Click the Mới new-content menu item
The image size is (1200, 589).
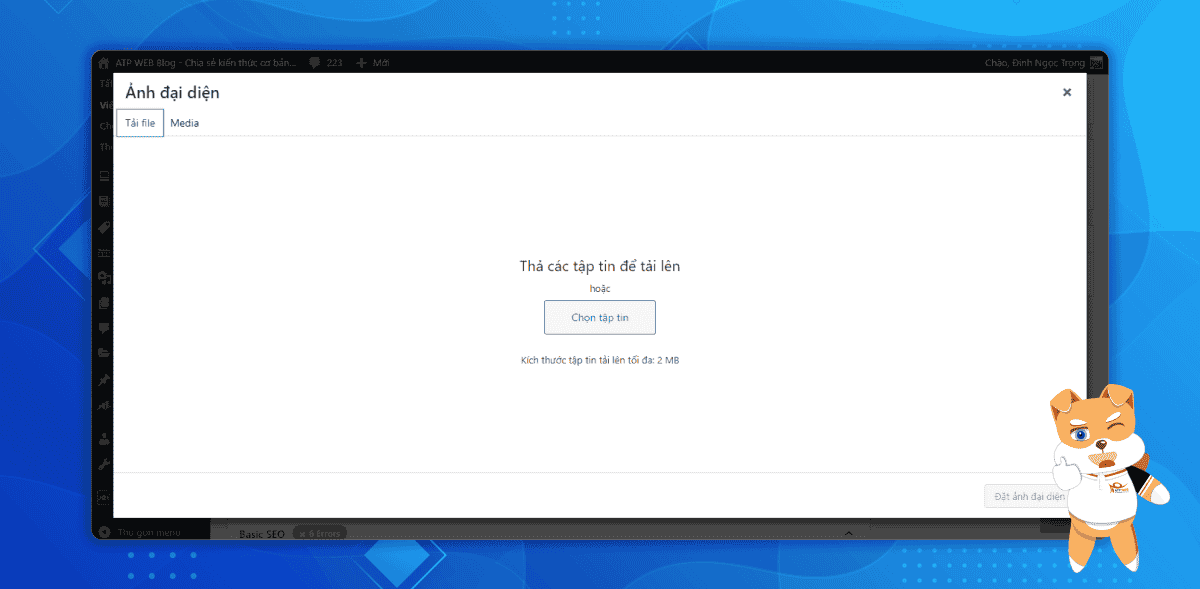tap(381, 63)
